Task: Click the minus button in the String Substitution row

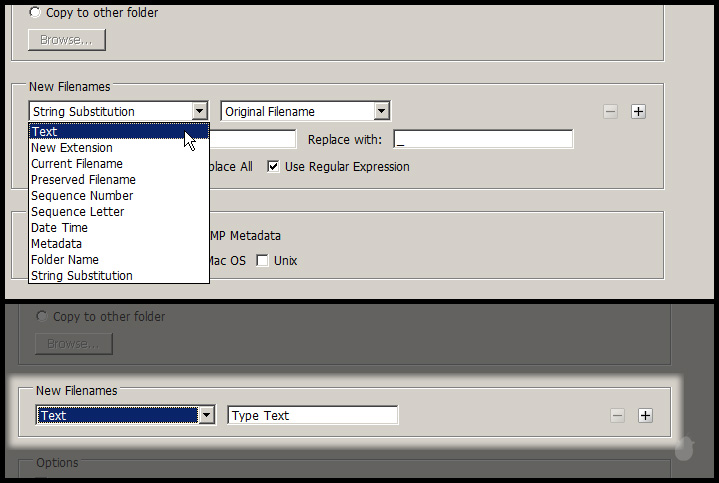Action: pos(610,112)
